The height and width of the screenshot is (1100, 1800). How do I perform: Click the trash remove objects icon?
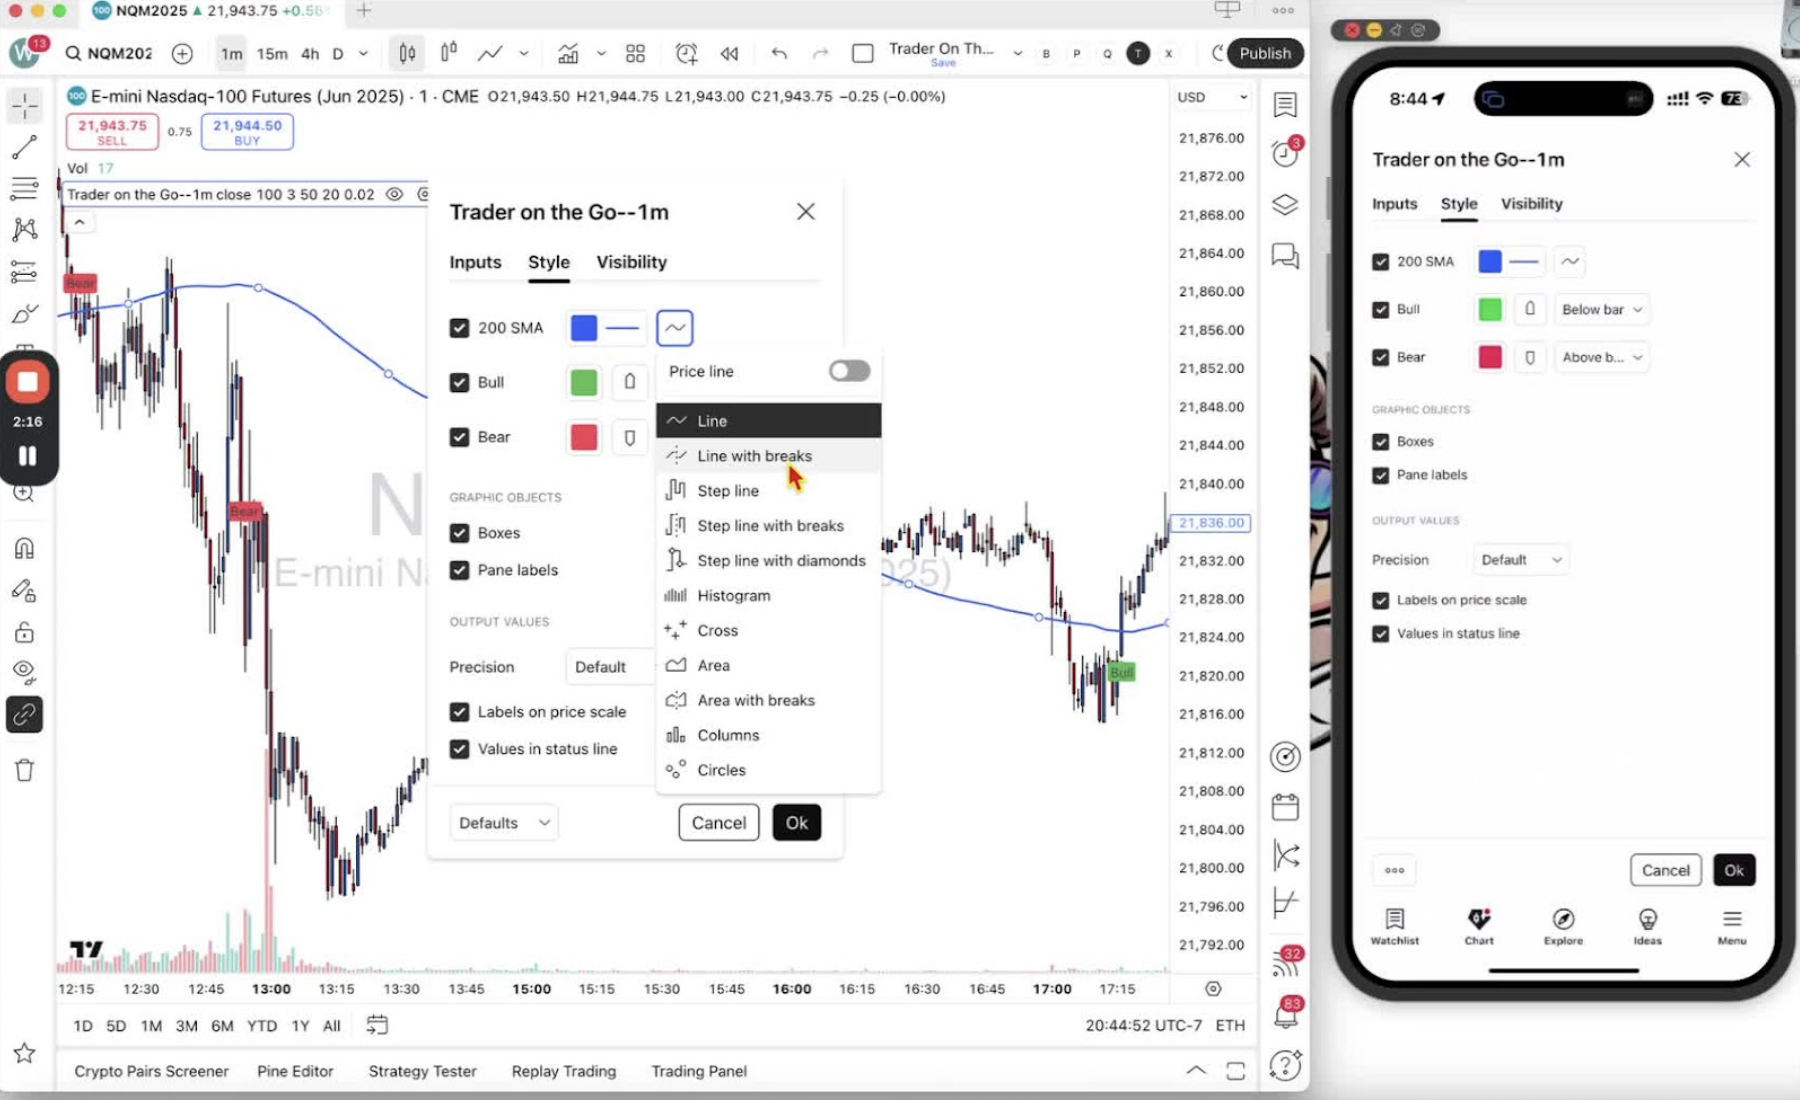coord(24,769)
